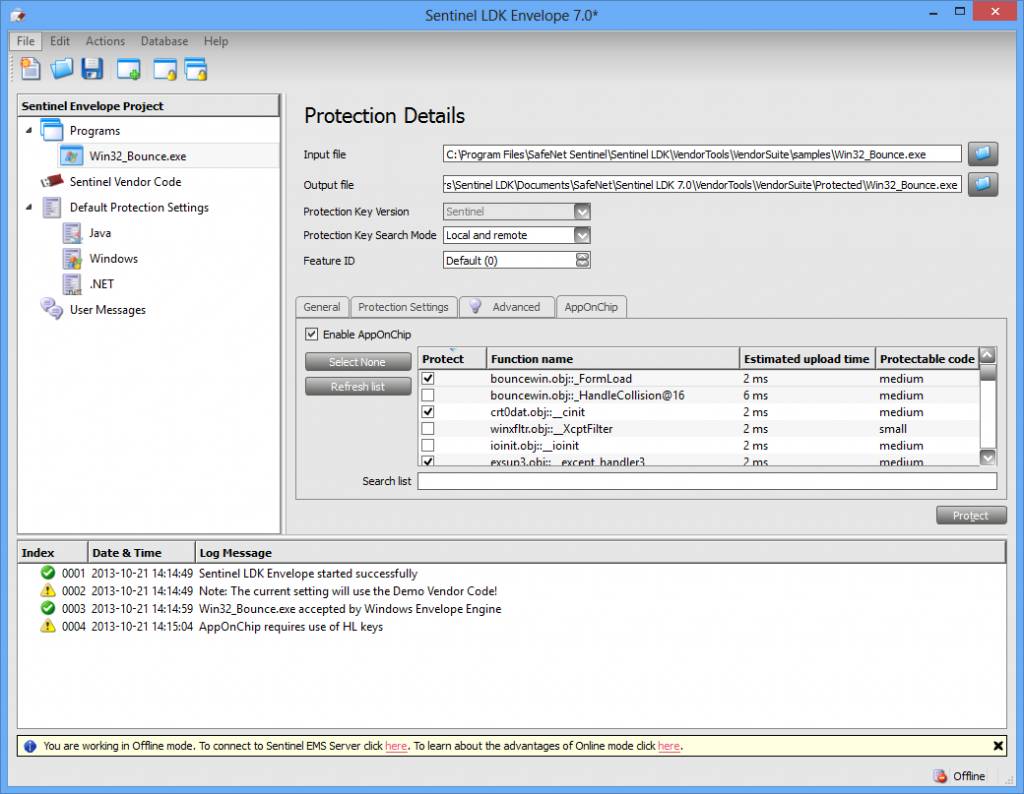Screen dimensions: 1024x794
Task: Click the warning icon on log entry 0004
Action: (48, 626)
